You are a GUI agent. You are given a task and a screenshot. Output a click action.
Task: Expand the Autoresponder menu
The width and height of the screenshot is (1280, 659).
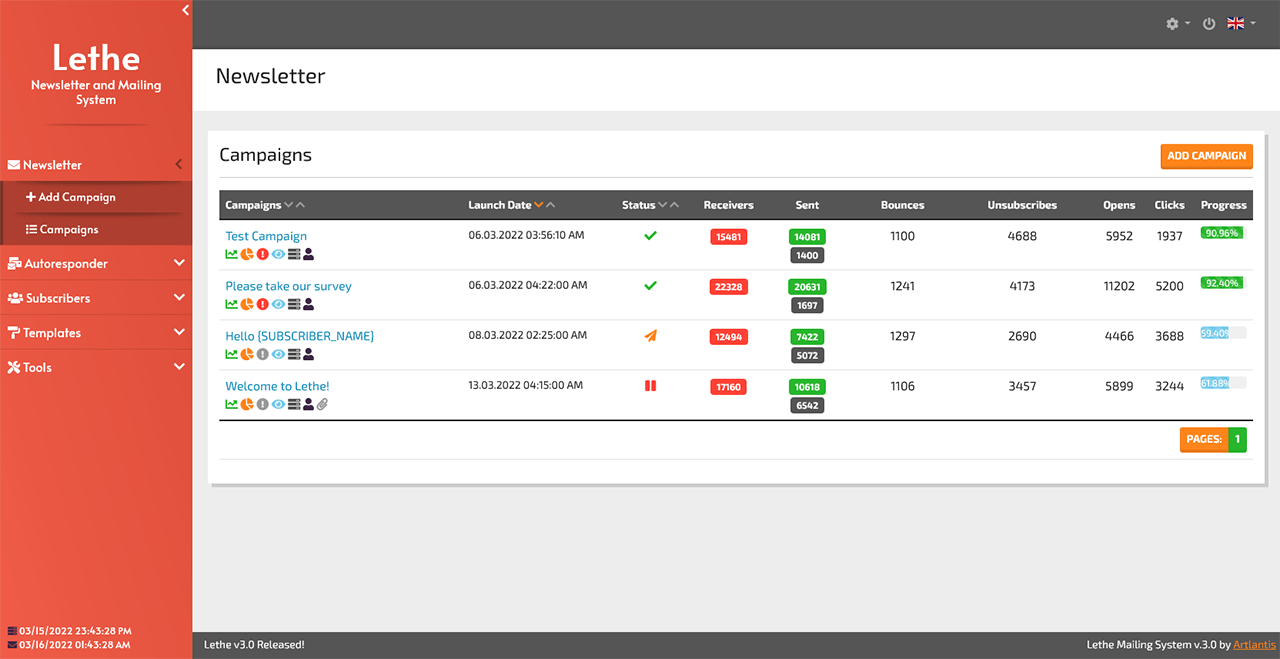(x=95, y=264)
